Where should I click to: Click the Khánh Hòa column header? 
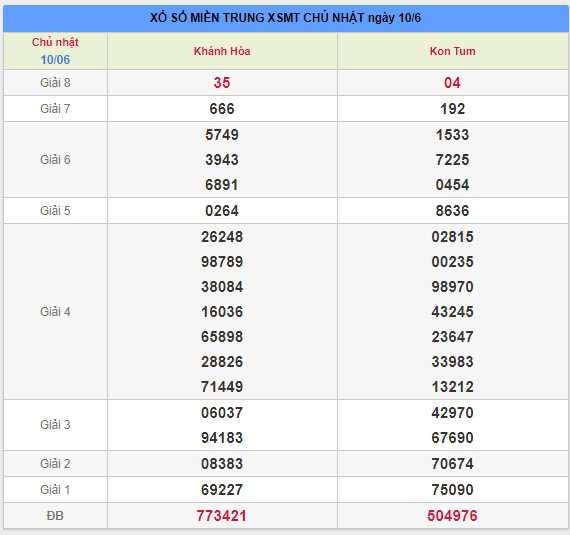pyautogui.click(x=222, y=51)
